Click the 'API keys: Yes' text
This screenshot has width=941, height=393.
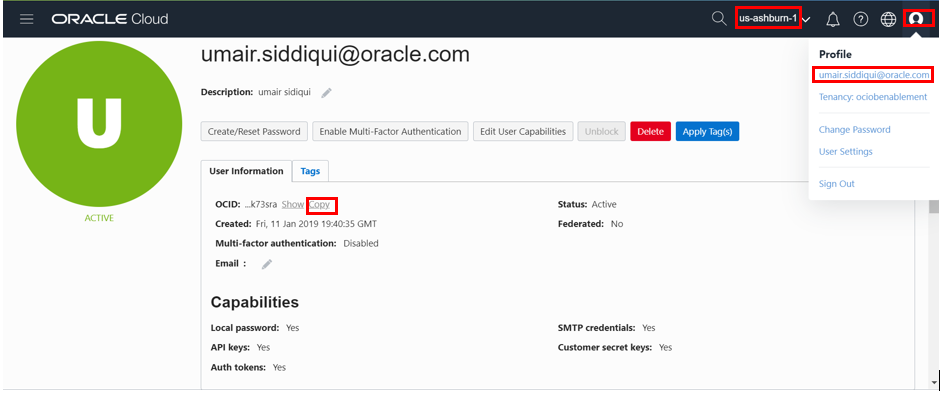pos(240,347)
